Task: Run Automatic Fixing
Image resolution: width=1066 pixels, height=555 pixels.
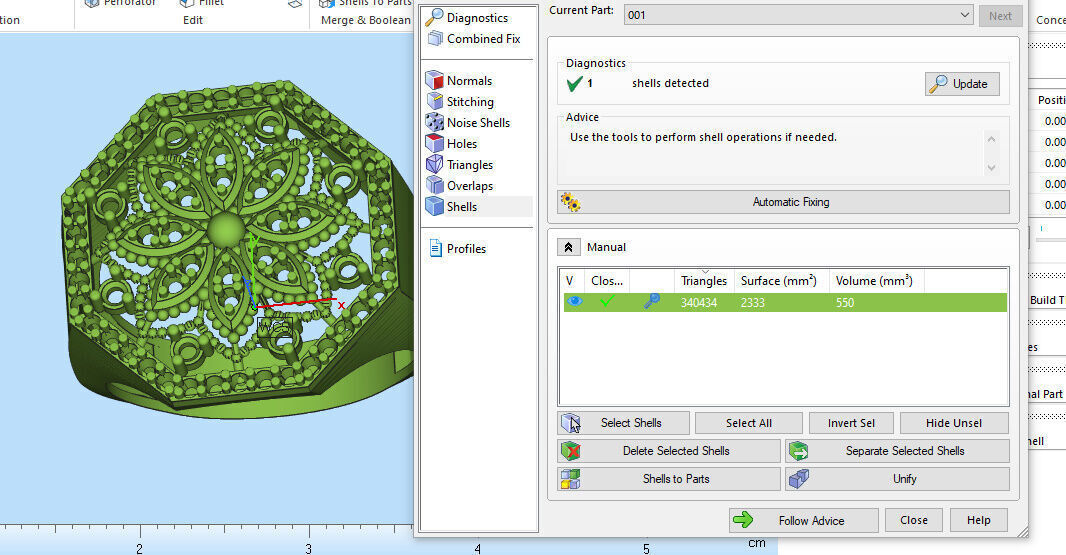Action: [x=783, y=202]
